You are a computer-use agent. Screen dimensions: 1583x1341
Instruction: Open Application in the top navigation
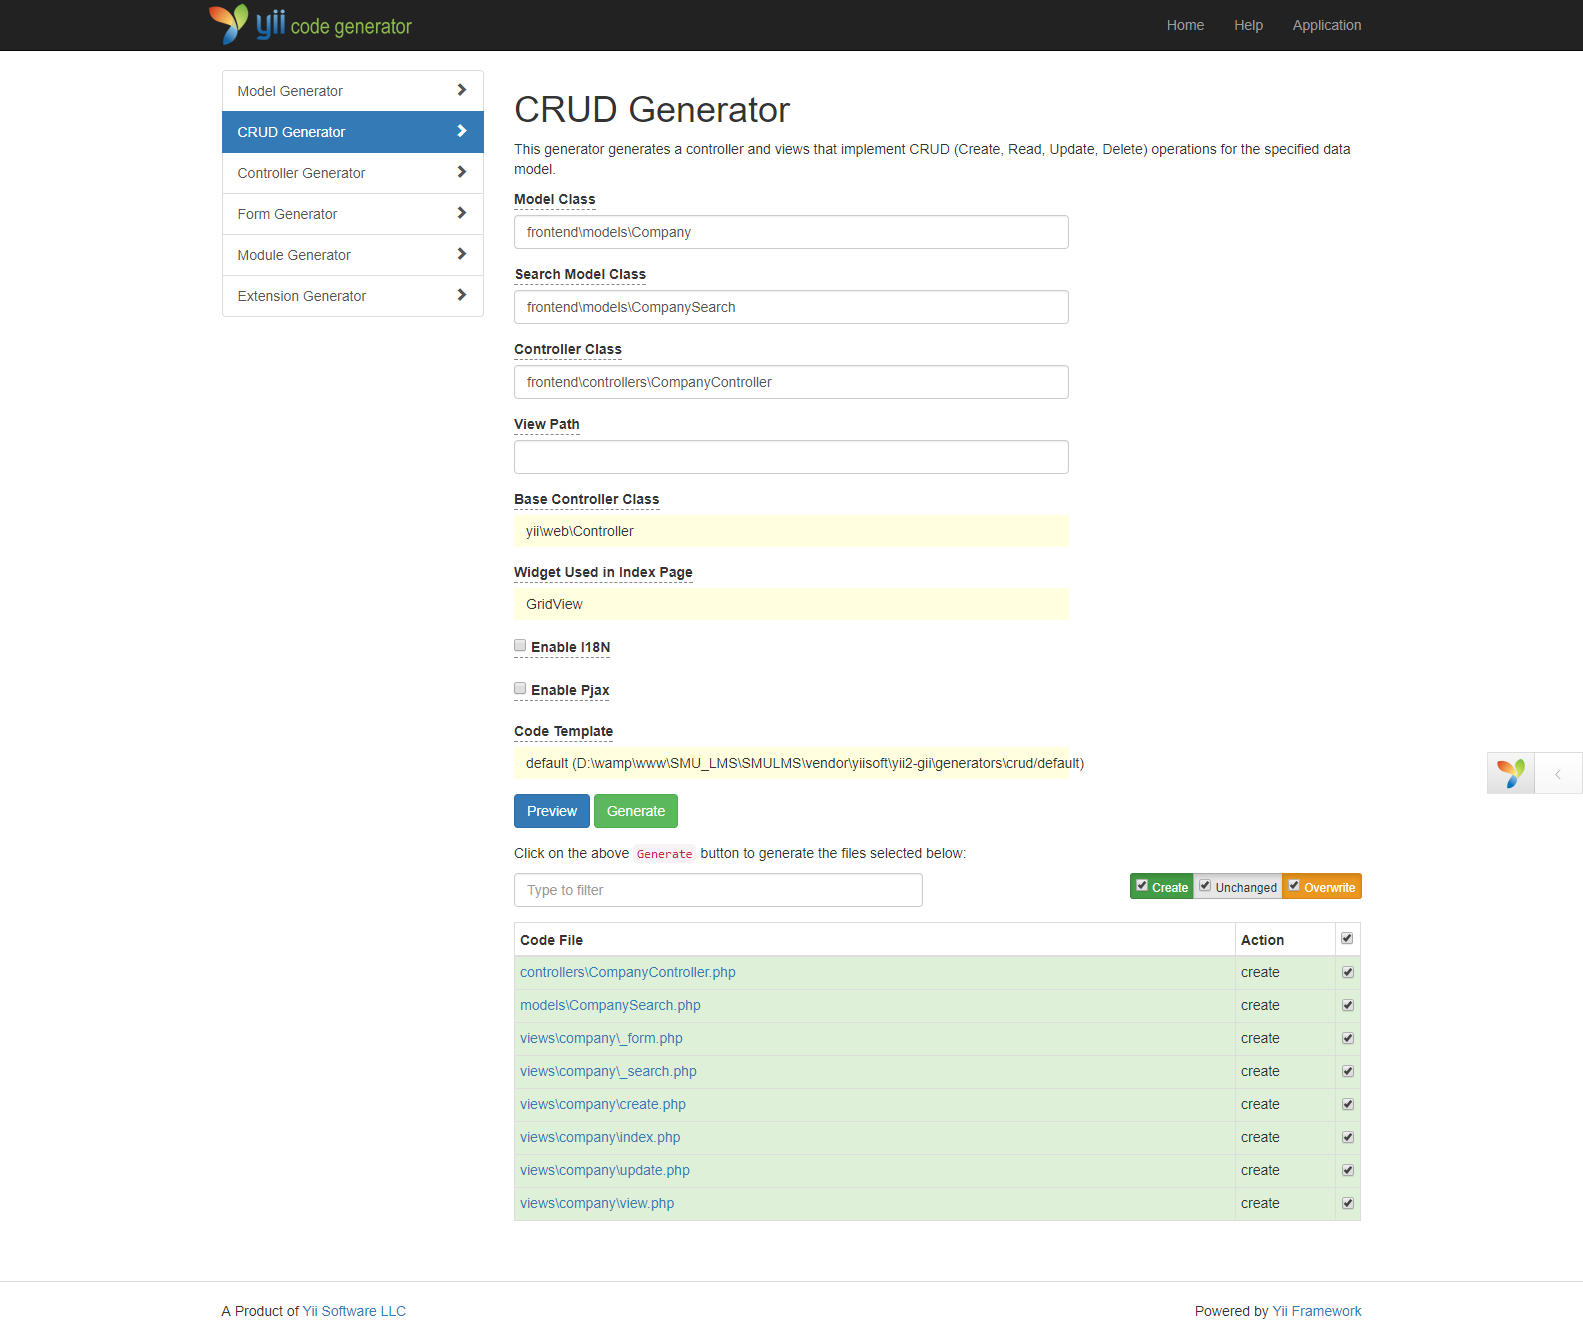(x=1327, y=25)
